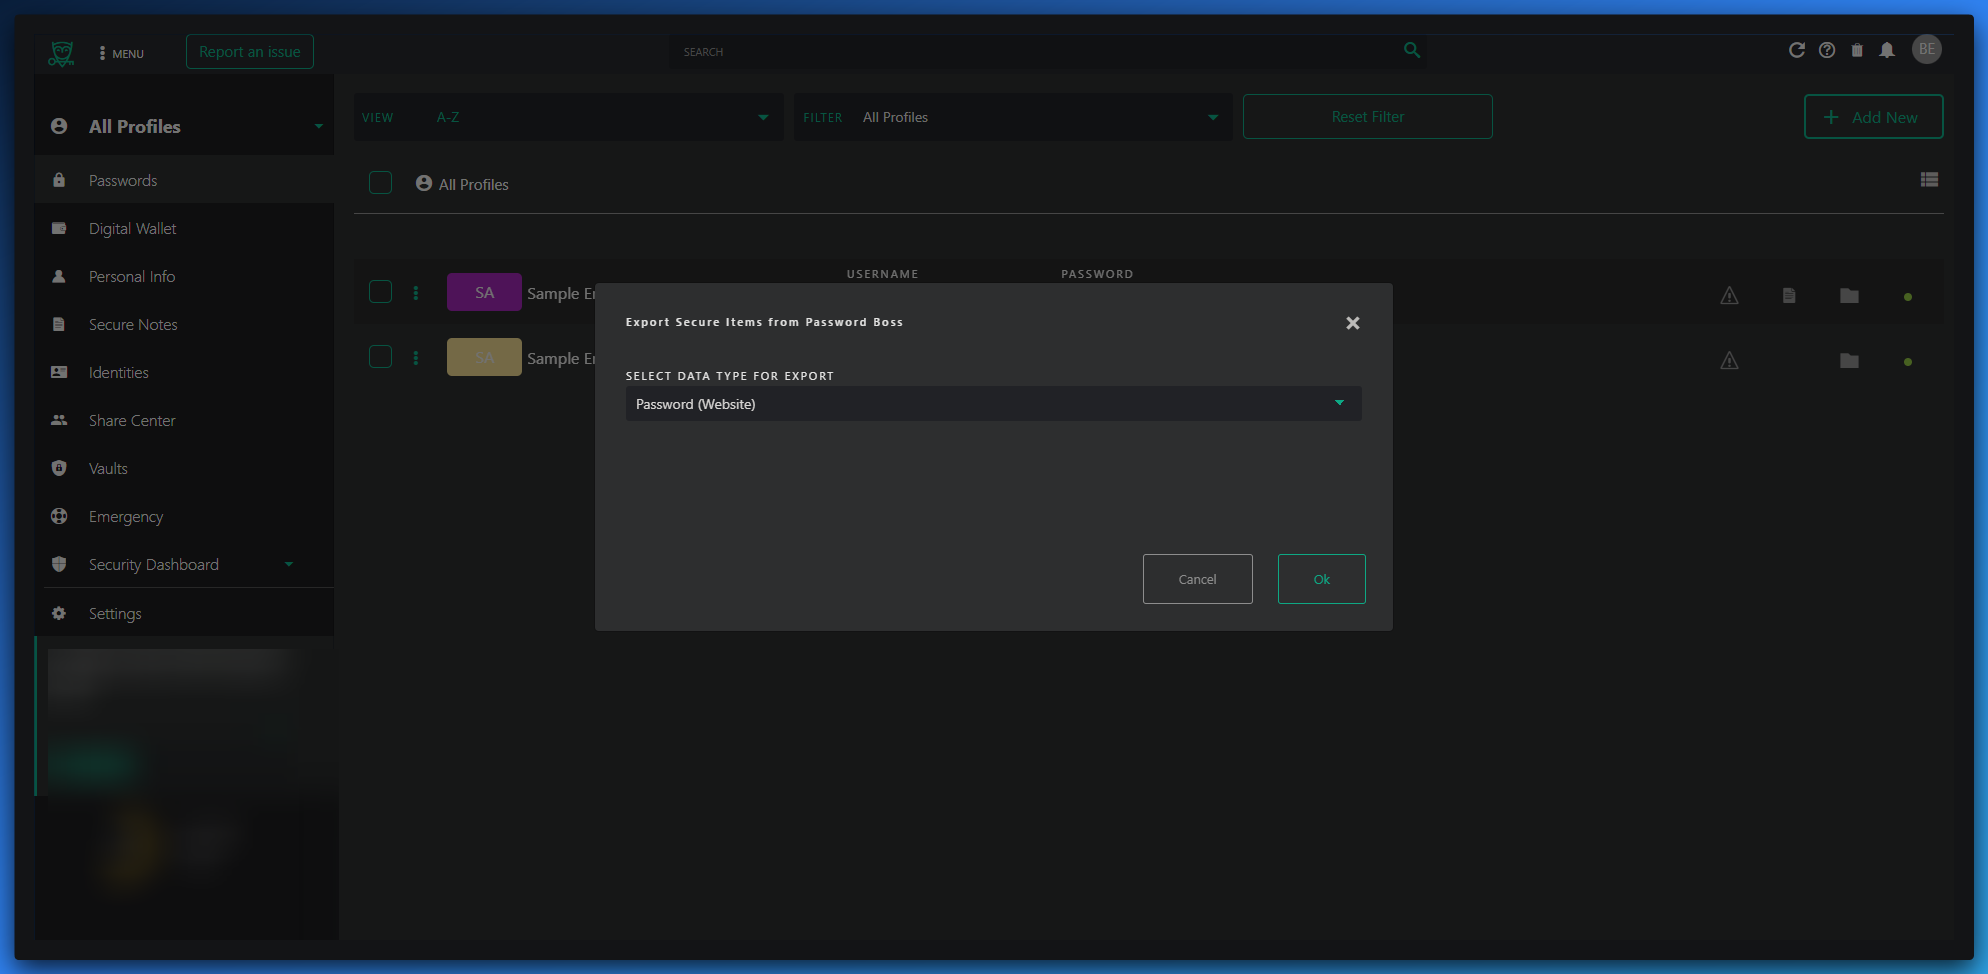Click the search magnifier icon
Image resolution: width=1988 pixels, height=974 pixels.
1412,50
